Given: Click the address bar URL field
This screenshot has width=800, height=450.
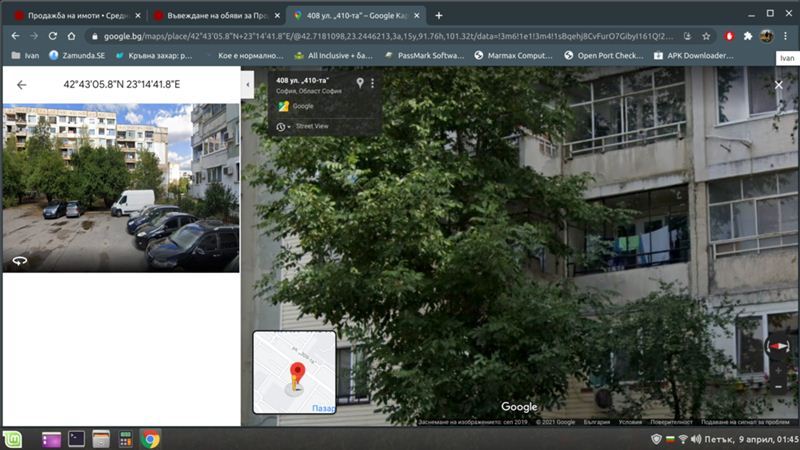Looking at the screenshot, I should click(x=400, y=35).
